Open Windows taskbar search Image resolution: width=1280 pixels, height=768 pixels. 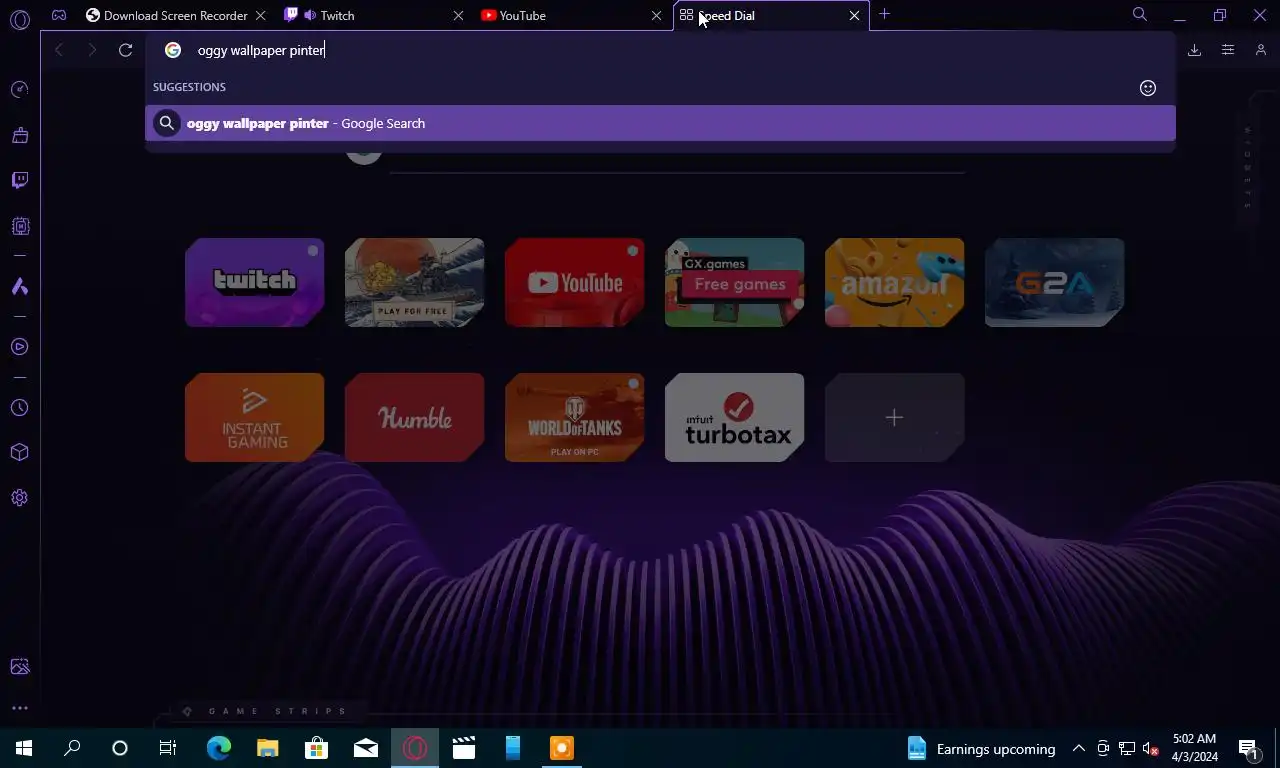(x=72, y=748)
